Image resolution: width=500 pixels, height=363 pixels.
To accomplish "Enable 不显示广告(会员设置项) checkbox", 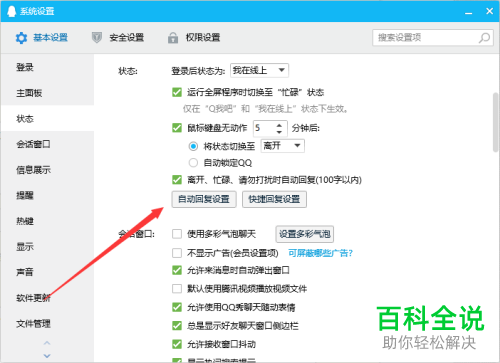I will coord(177,253).
